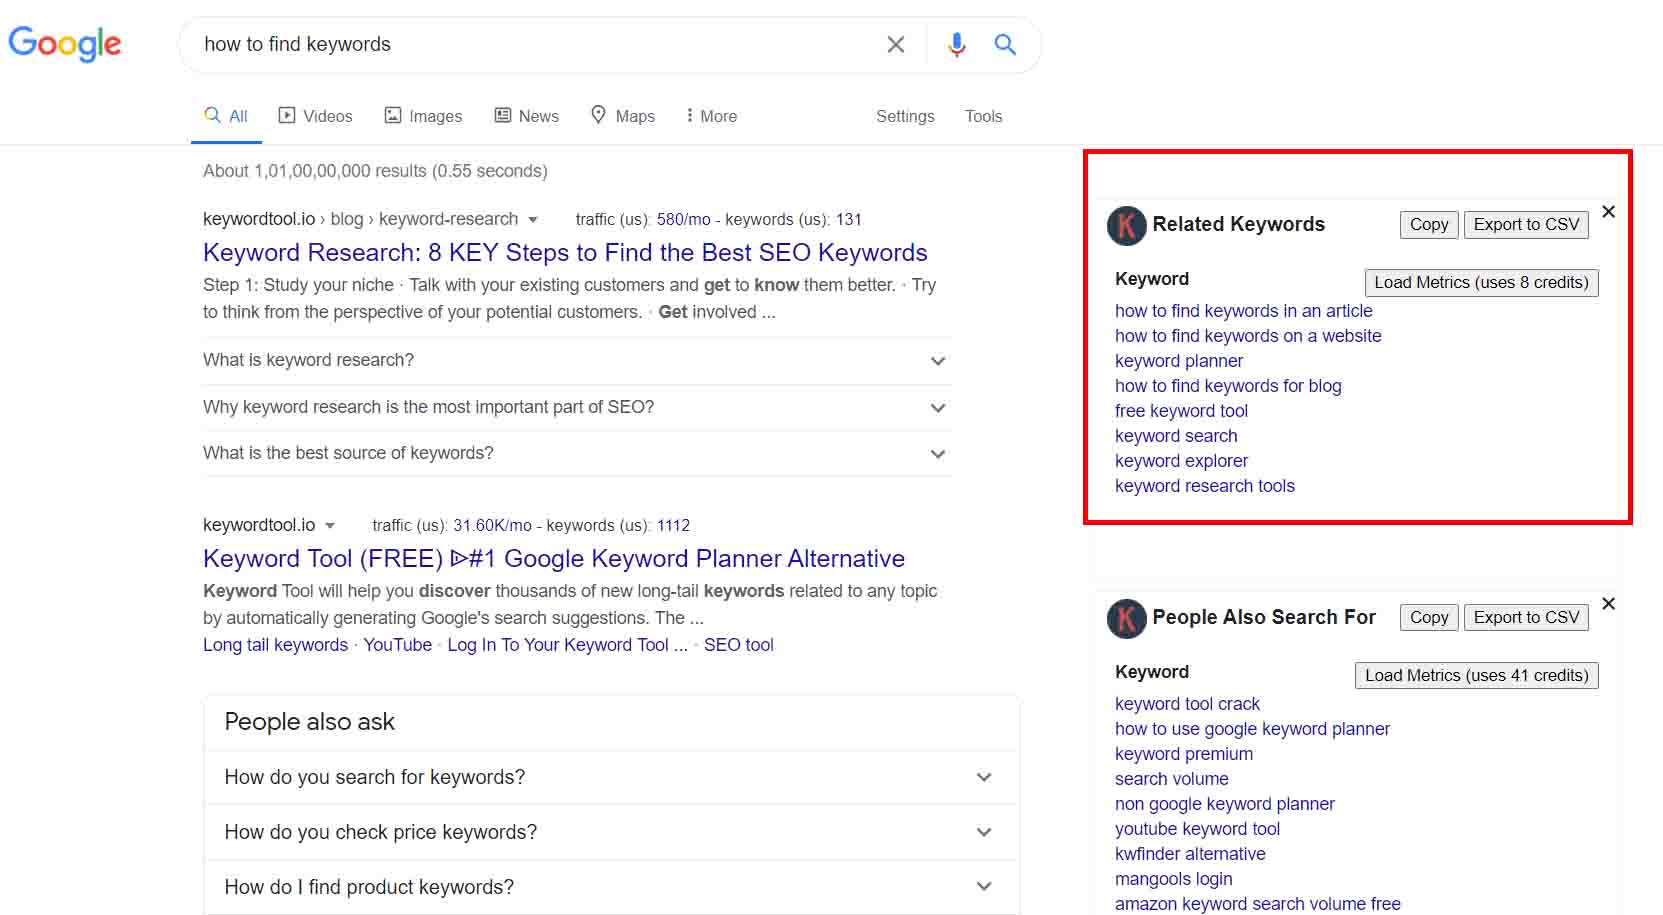Click 'kwfinder alternative' keyword
Viewport: 1663px width, 915px height.
(x=1190, y=854)
